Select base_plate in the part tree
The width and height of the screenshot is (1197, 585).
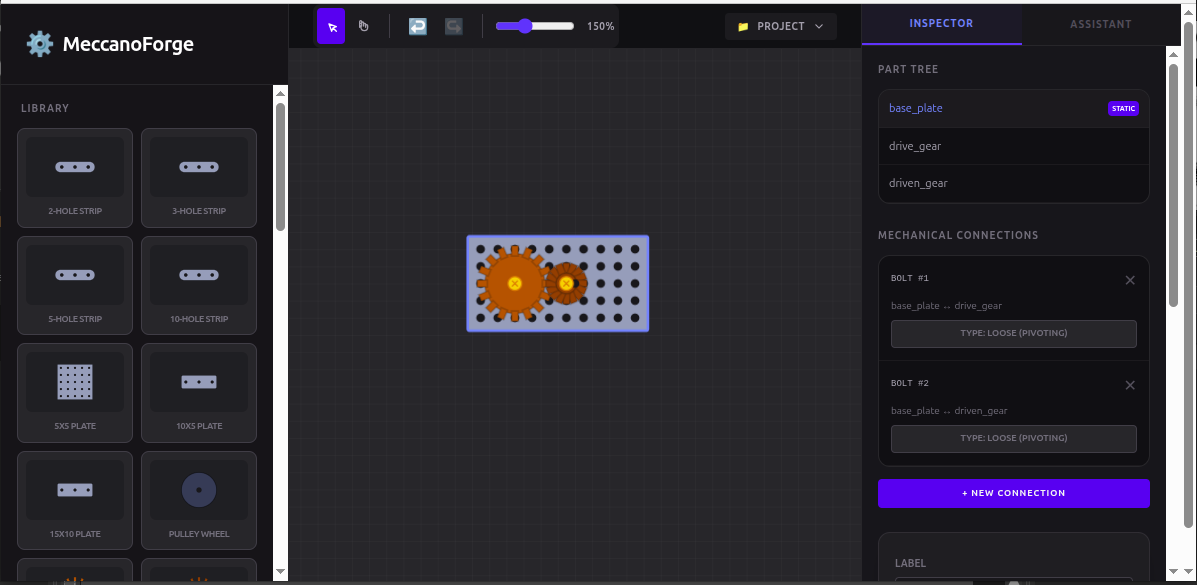(1014, 108)
